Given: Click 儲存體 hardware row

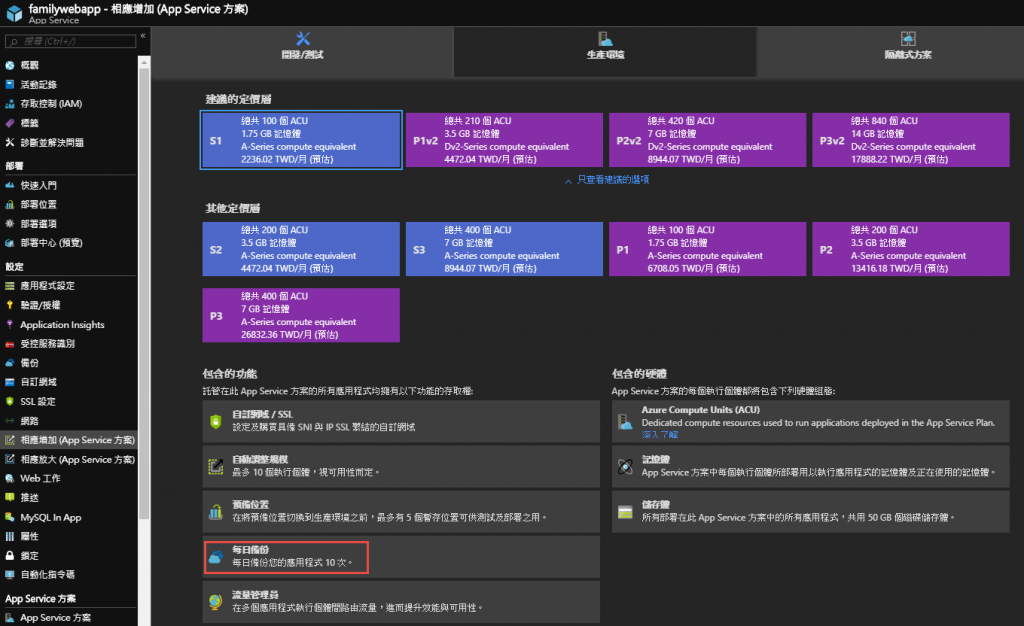Looking at the screenshot, I should 810,511.
